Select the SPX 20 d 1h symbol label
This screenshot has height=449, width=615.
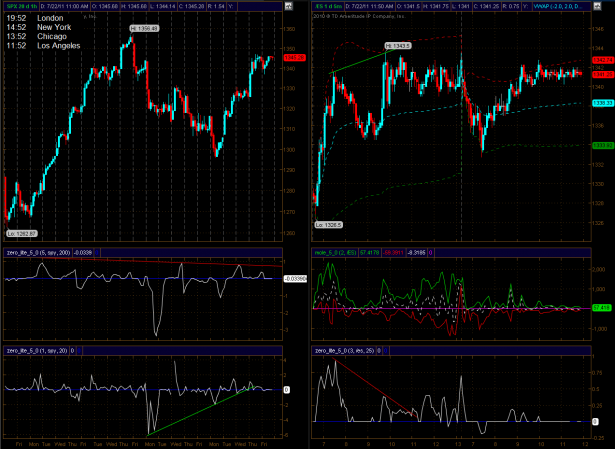coord(22,6)
